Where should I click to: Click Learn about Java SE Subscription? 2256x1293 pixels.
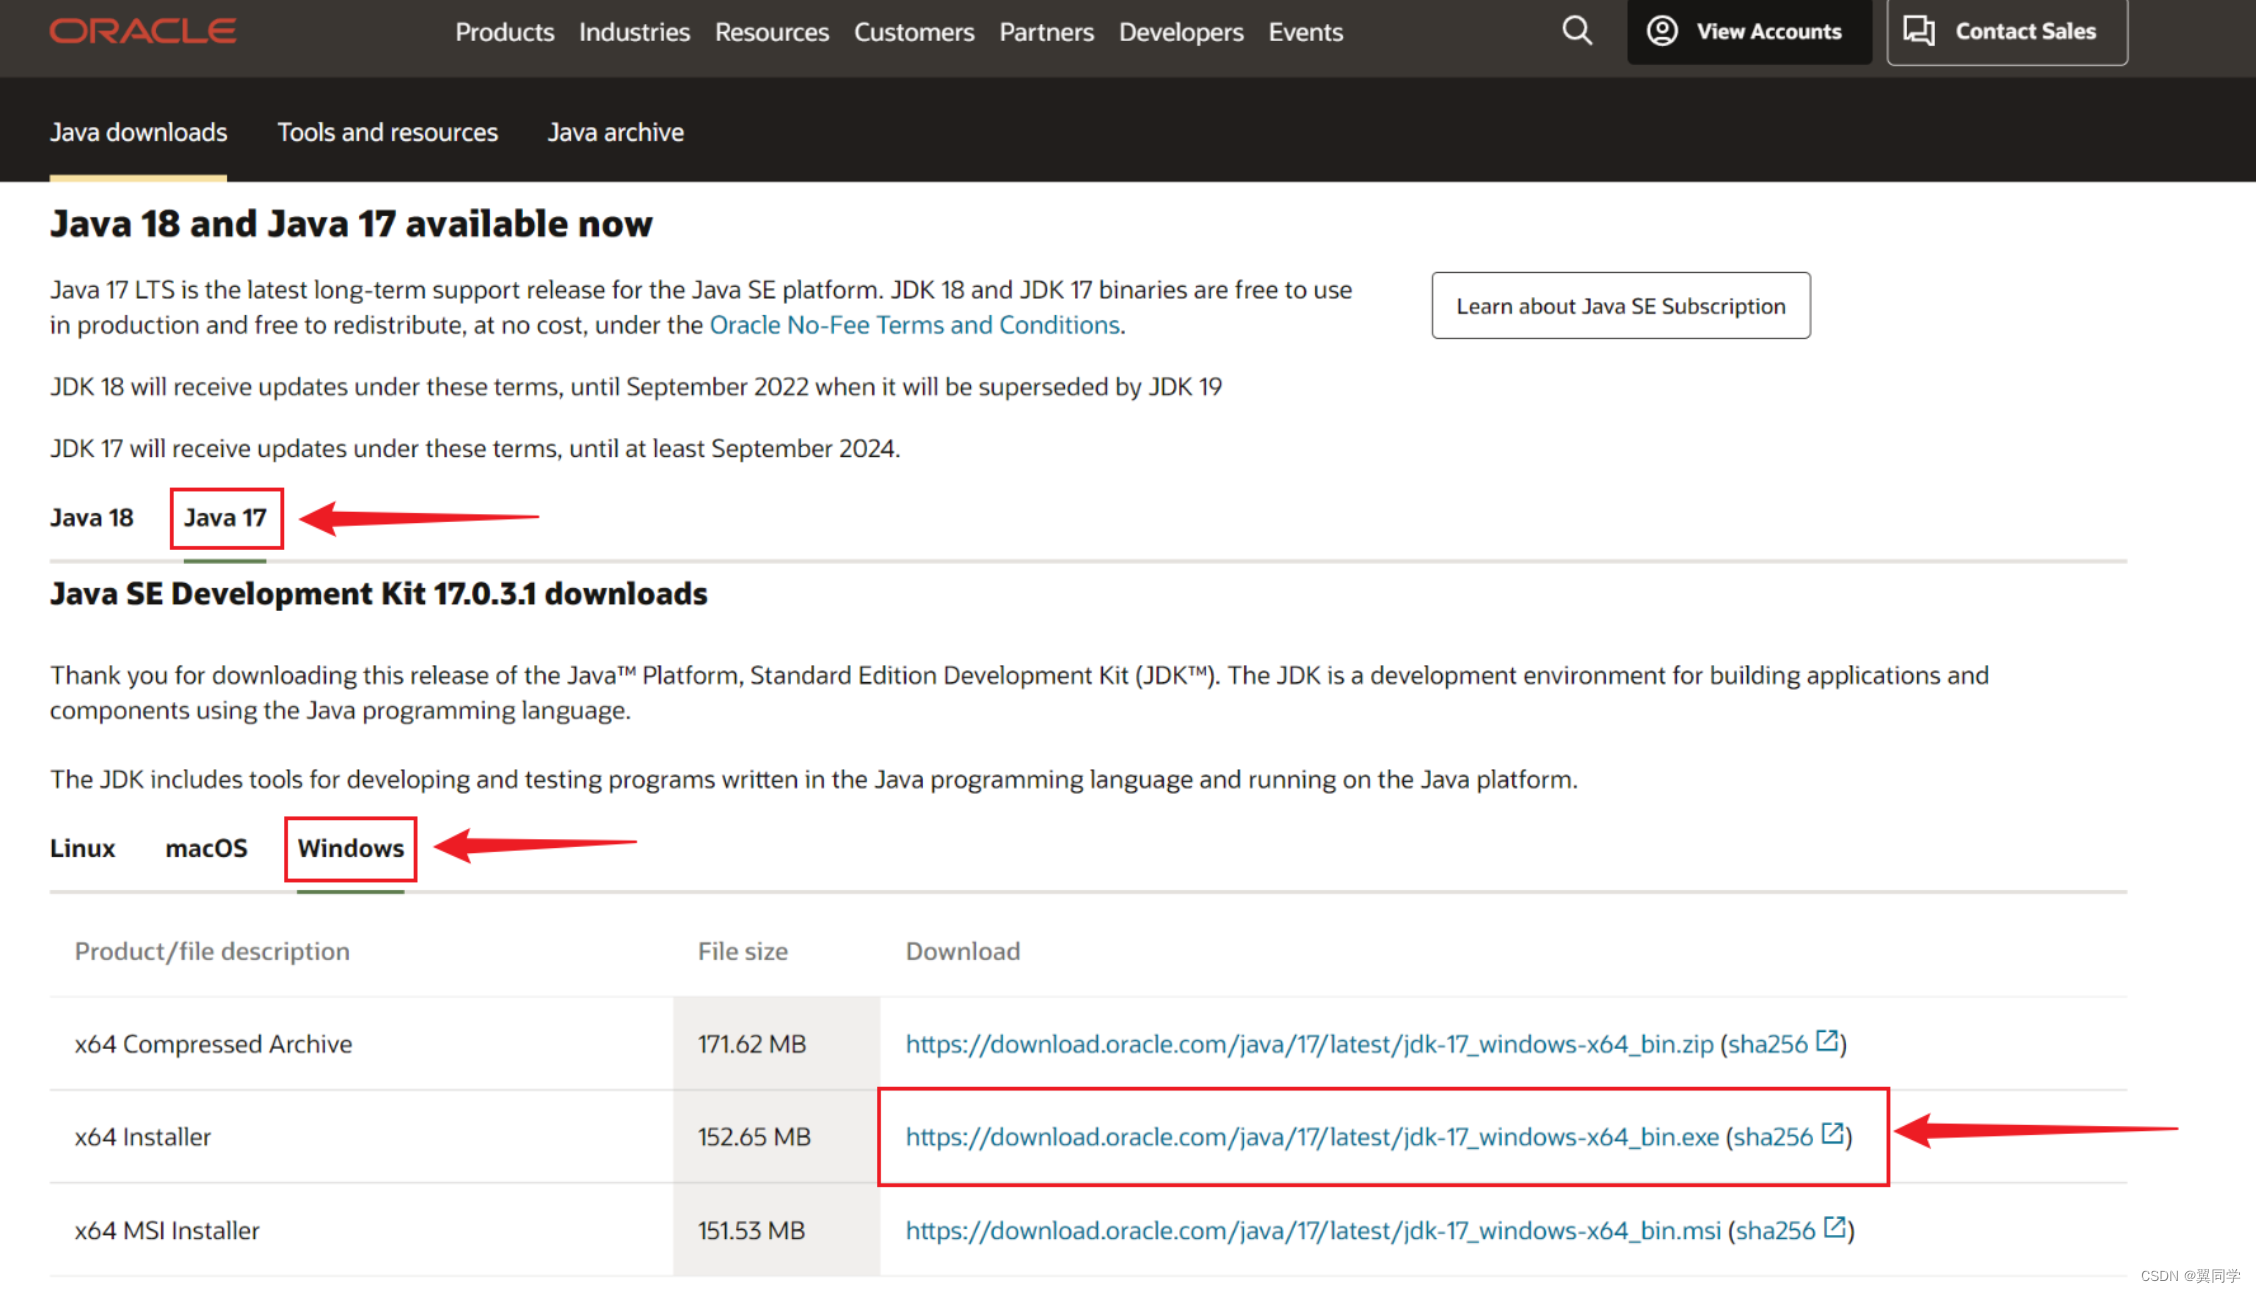point(1620,306)
